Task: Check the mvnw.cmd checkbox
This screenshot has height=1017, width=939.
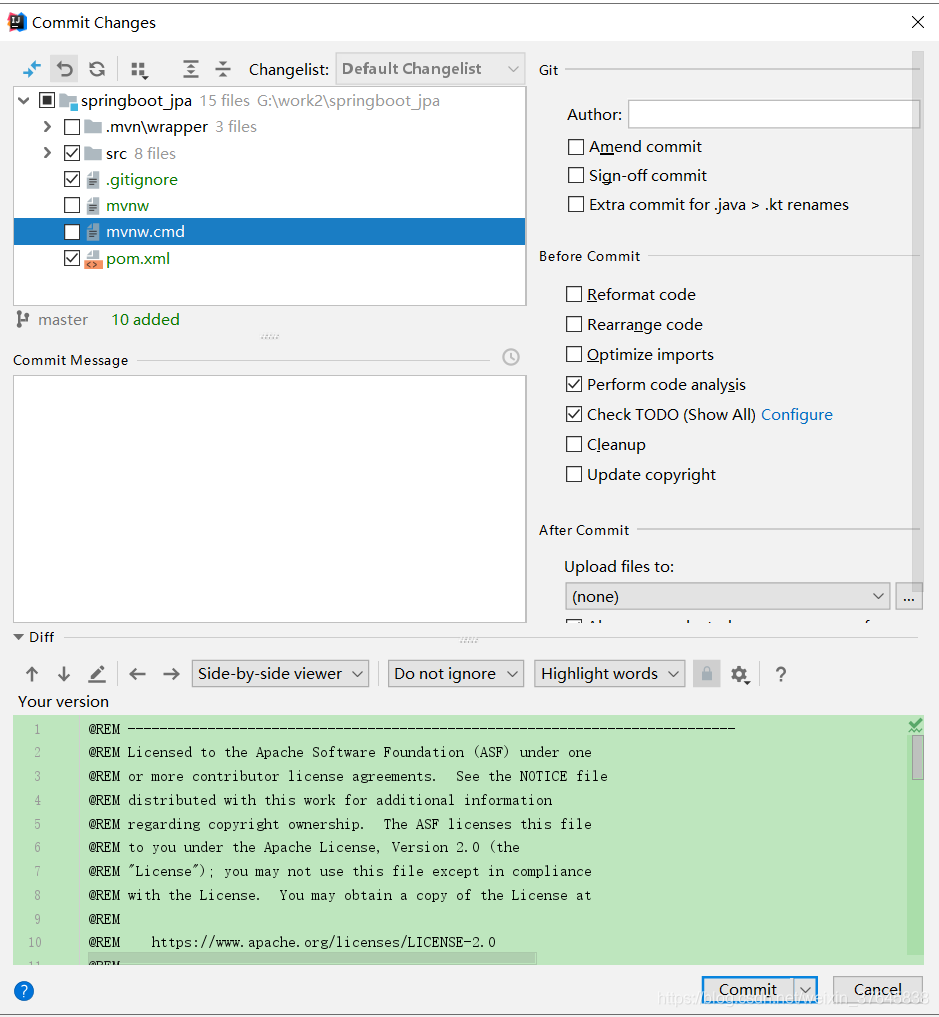Action: point(72,232)
